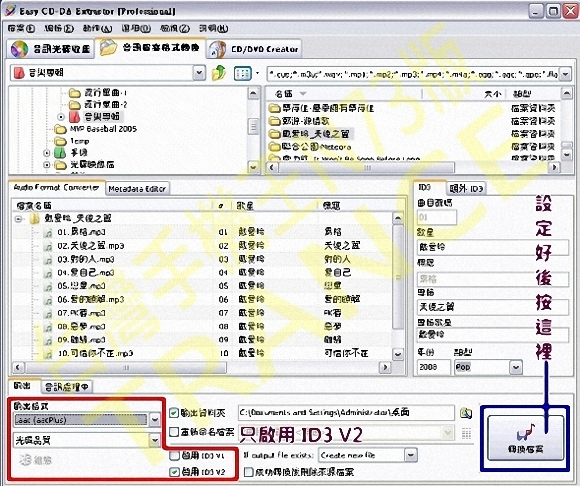Click the music note icon of track 10
580x486 pixels.
[48, 354]
